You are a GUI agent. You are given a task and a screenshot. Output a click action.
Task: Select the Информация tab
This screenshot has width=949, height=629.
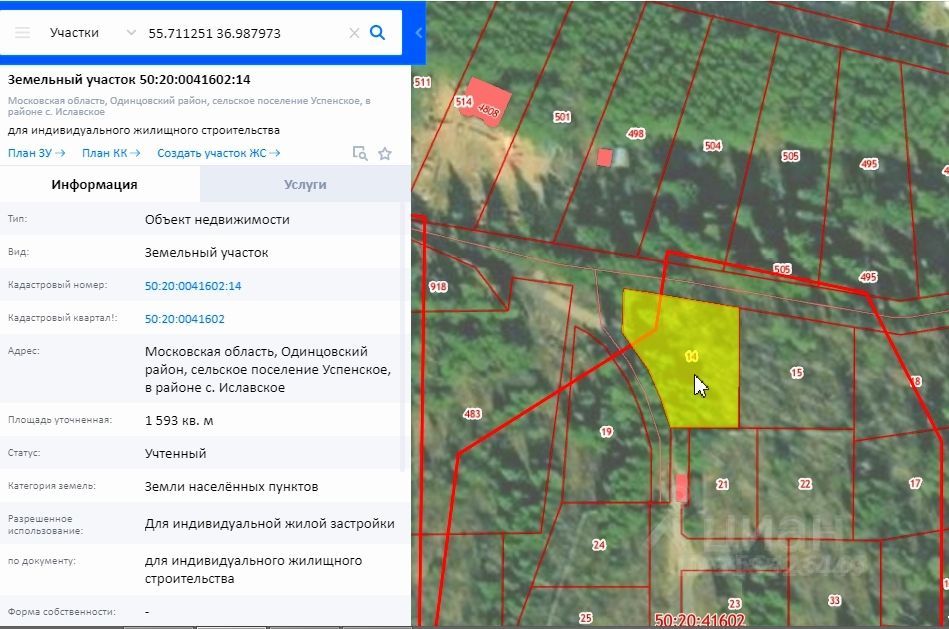tap(95, 184)
